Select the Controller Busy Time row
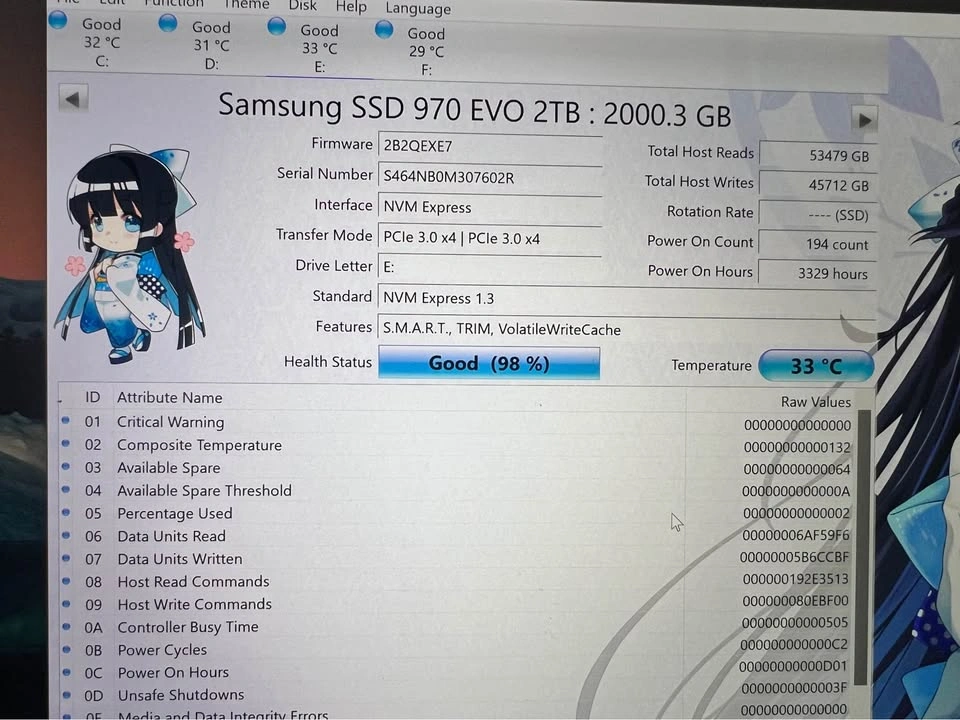Screen dimensions: 960x720 456,627
